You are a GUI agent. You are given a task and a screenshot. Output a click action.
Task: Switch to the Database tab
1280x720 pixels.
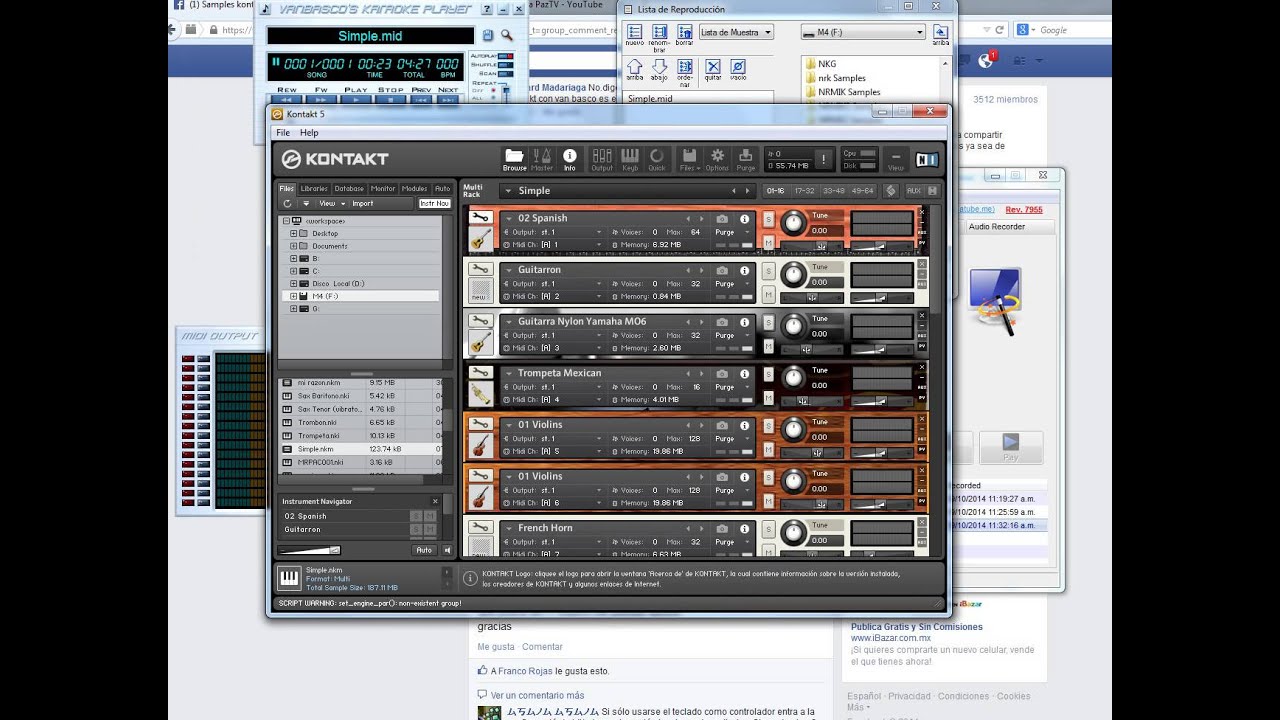click(x=349, y=188)
